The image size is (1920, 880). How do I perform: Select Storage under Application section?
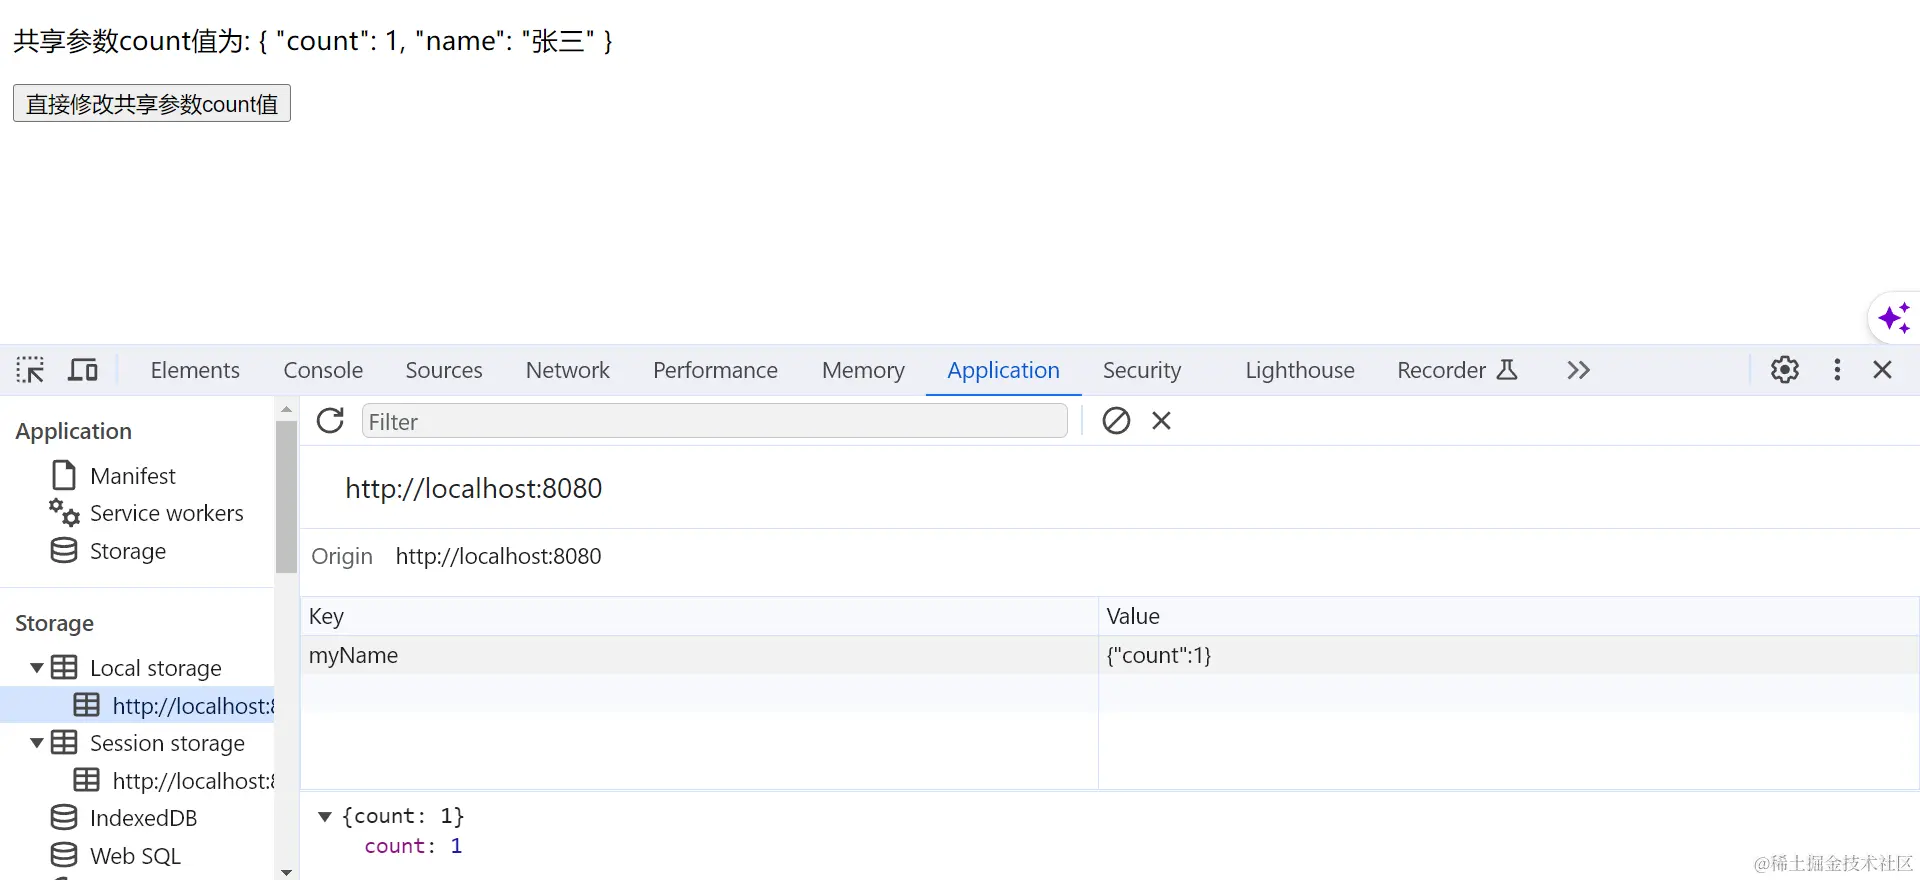pyautogui.click(x=128, y=551)
